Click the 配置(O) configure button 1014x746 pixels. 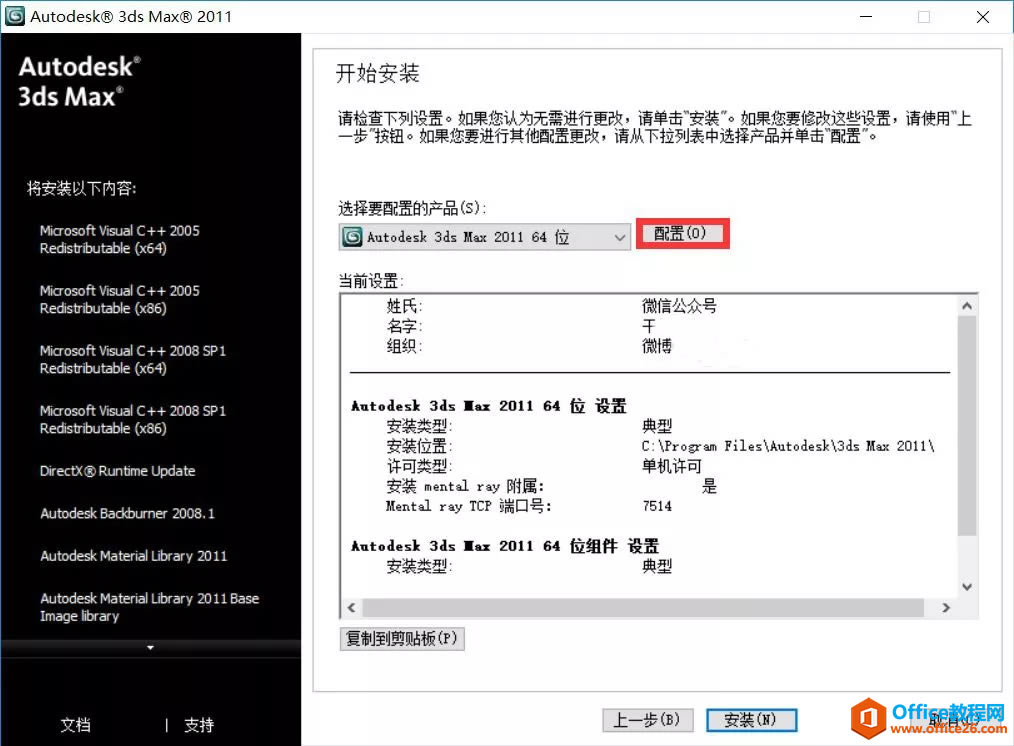683,233
